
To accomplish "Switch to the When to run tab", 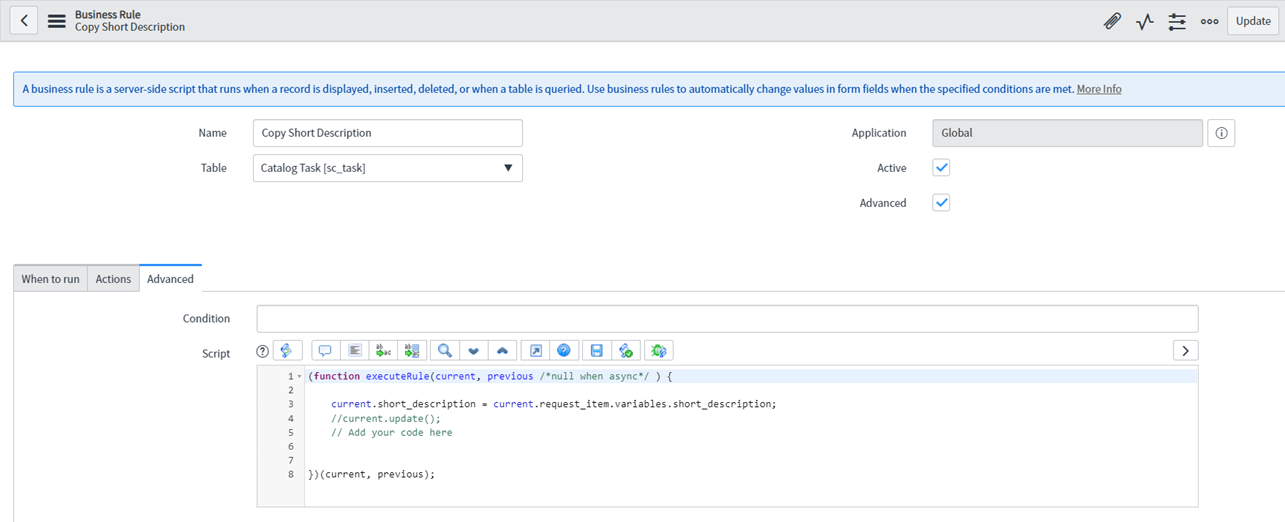I will click(51, 279).
